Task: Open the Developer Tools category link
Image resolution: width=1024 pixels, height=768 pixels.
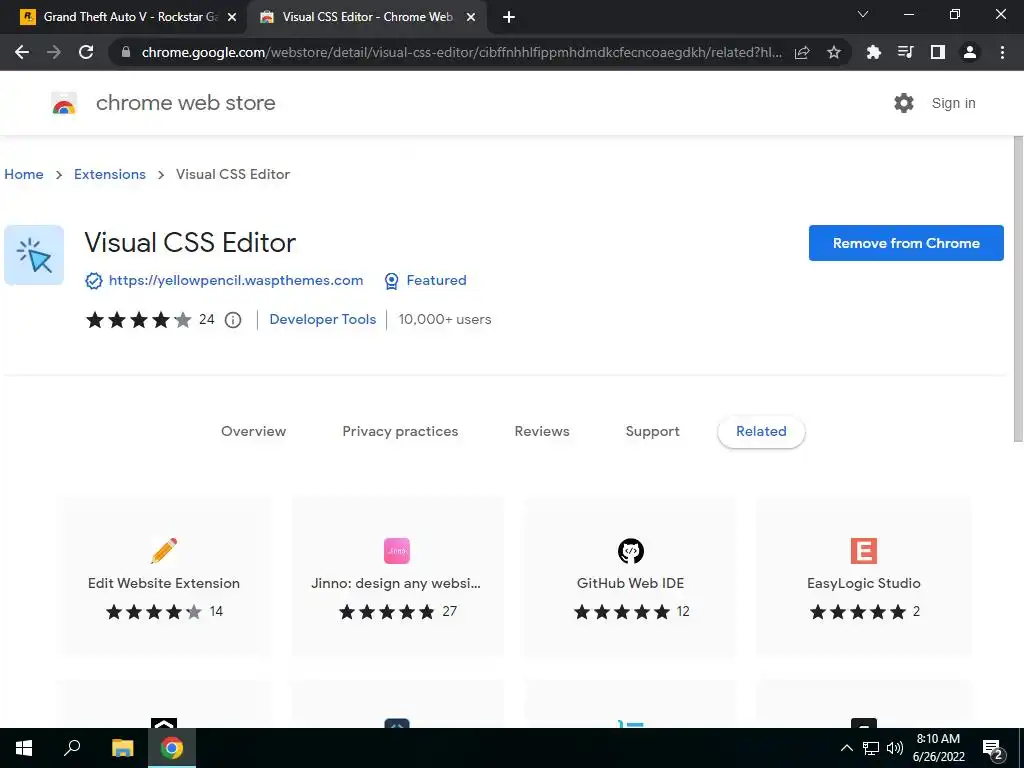Action: point(323,320)
